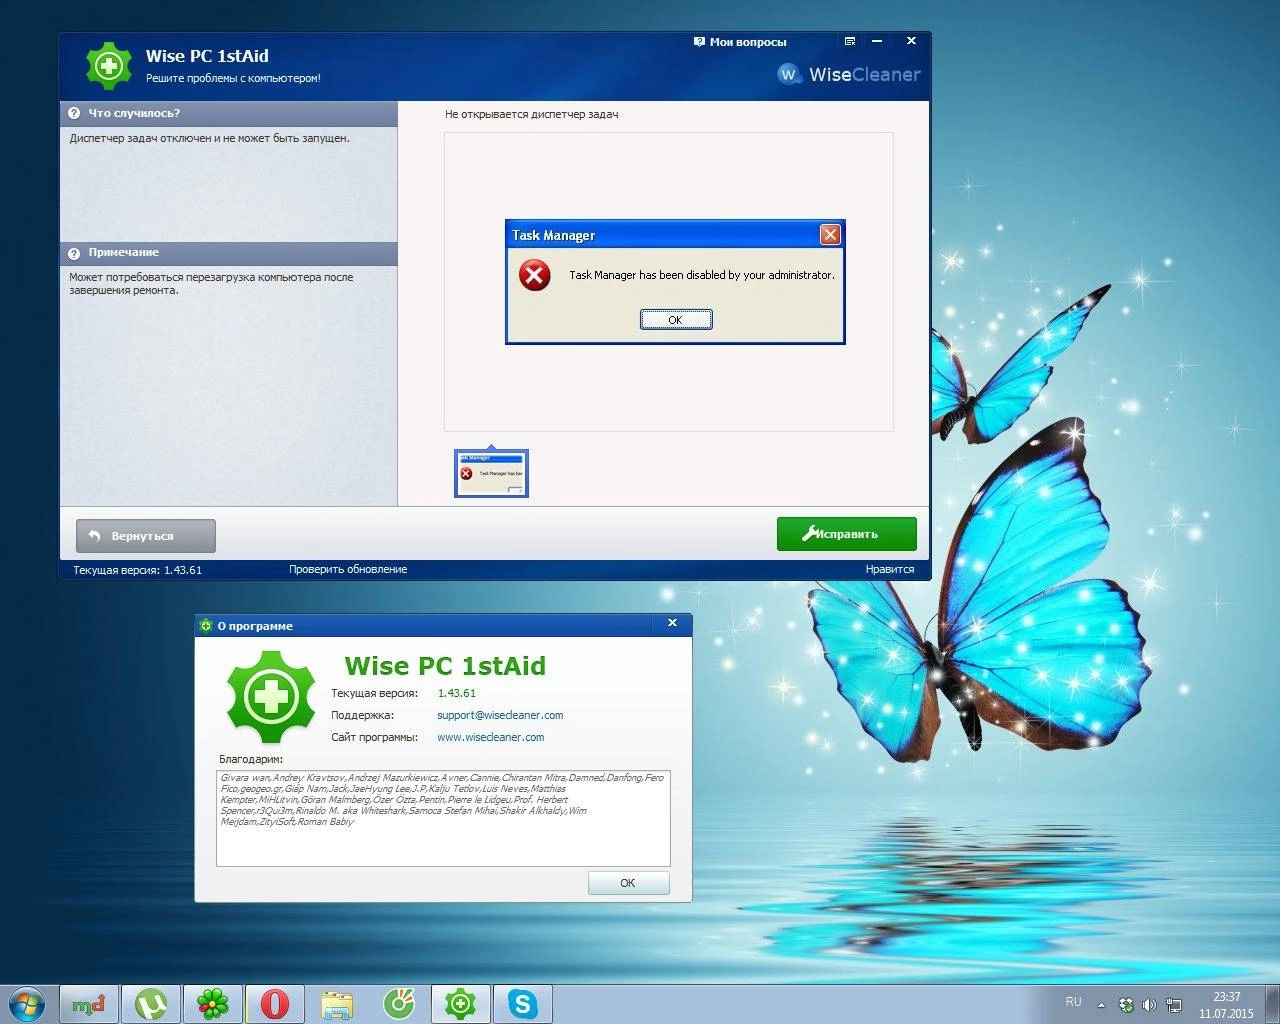Viewport: 1280px width, 1024px height.
Task: Click the Вернуться back button
Action: 146,536
